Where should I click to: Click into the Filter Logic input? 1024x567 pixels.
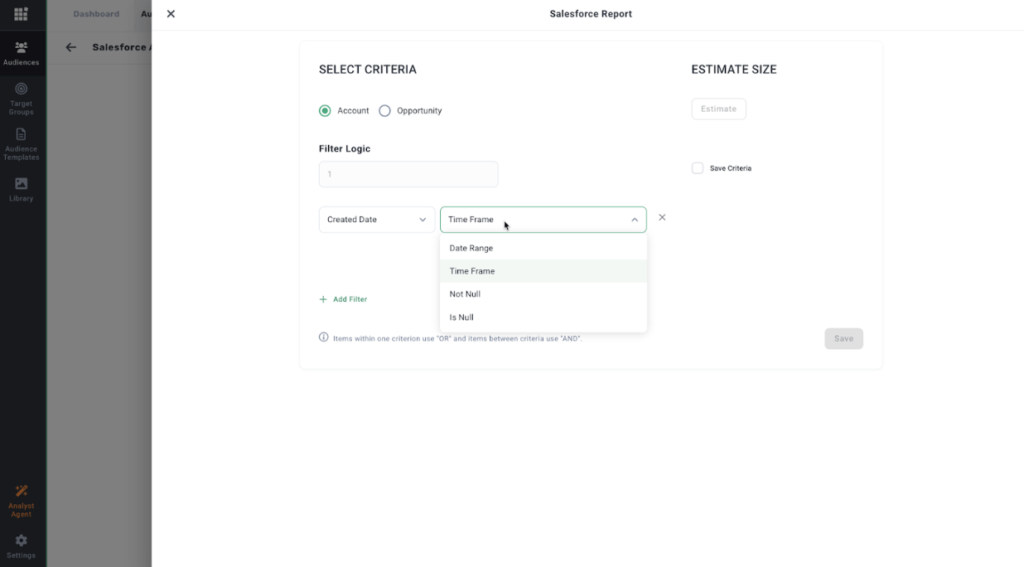408,174
